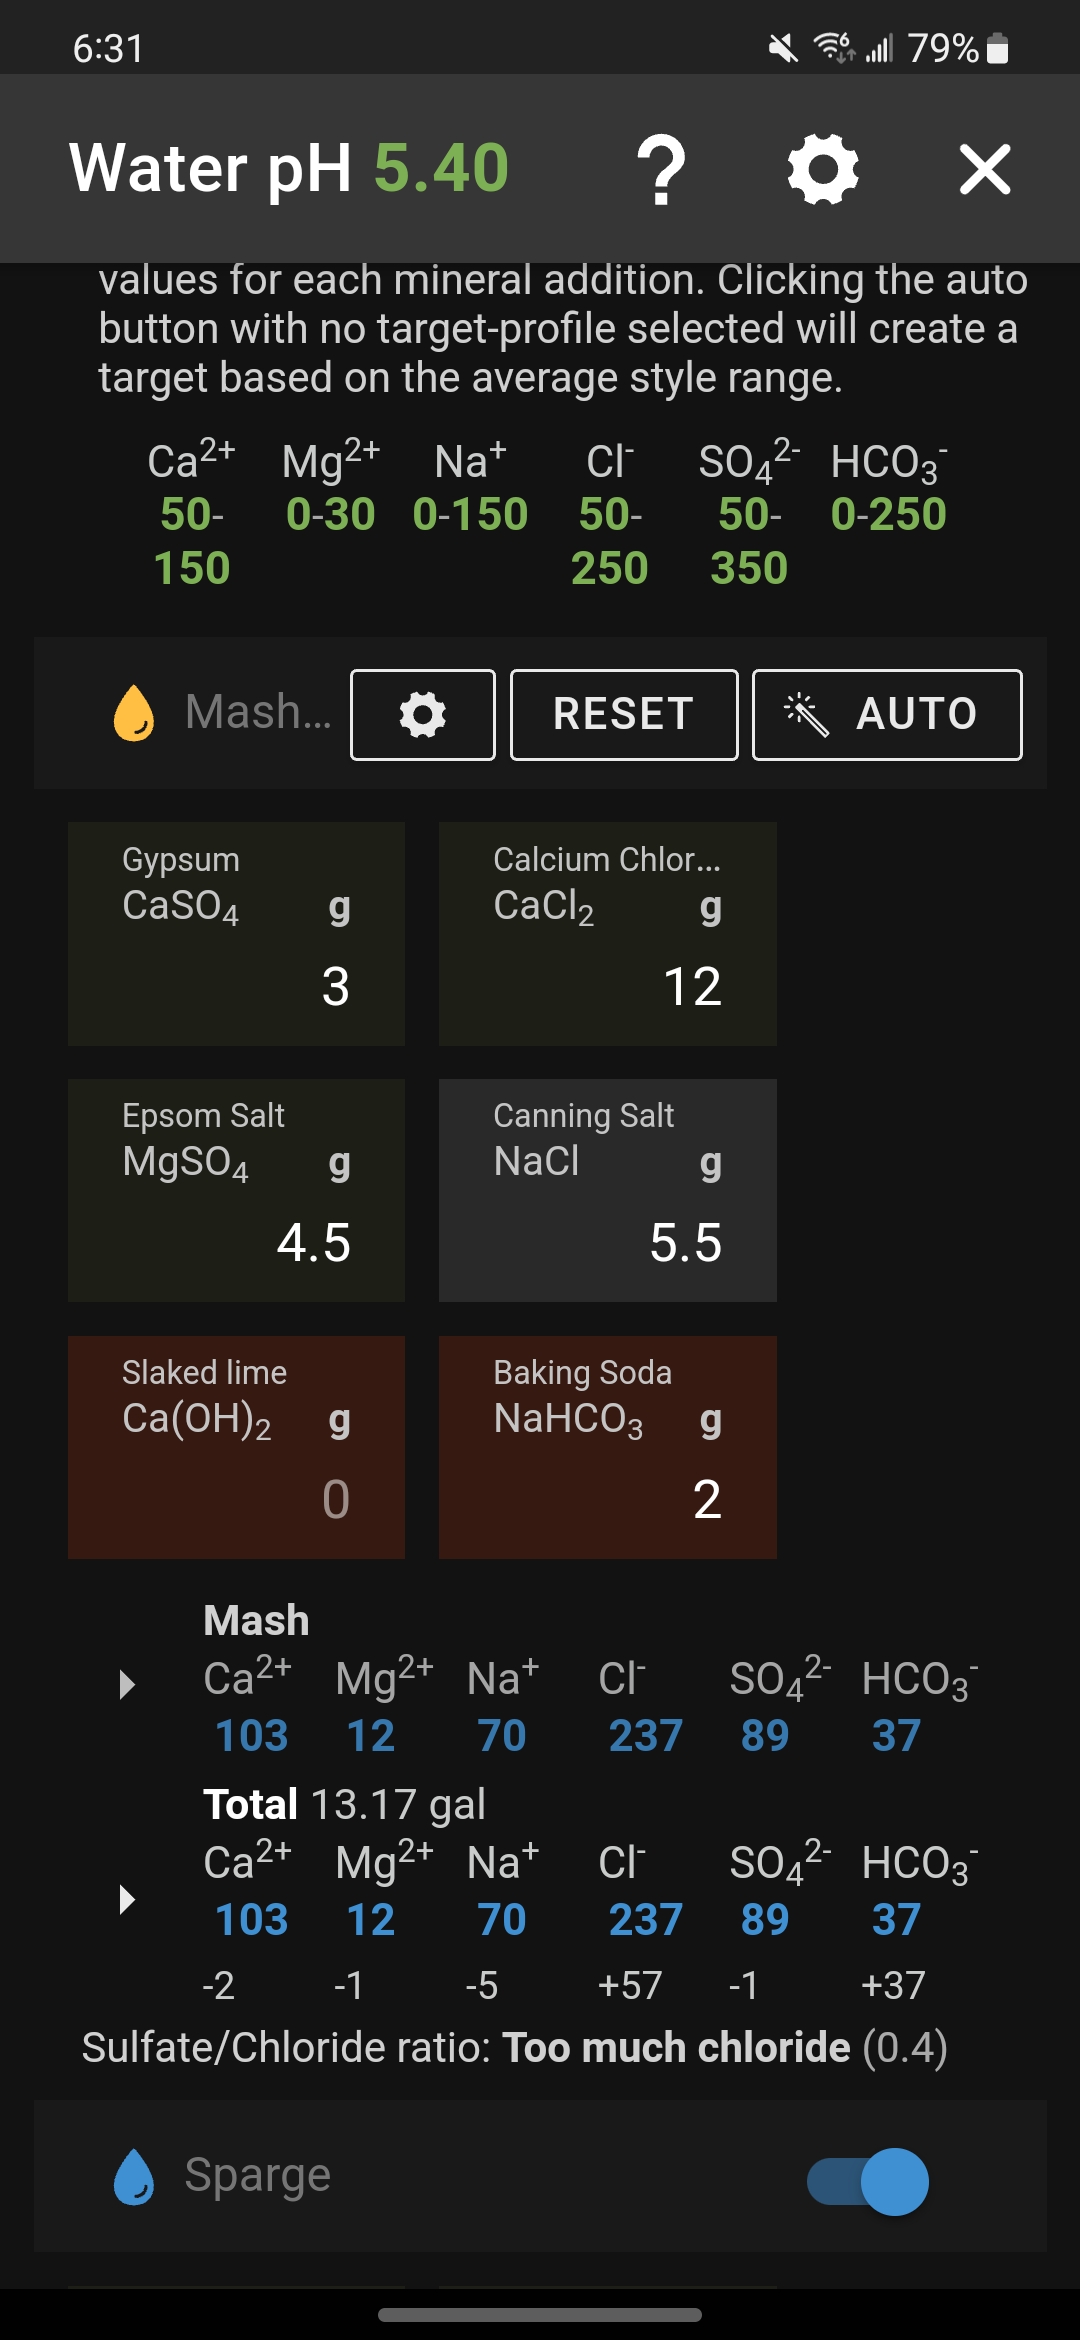Change Canning Salt NaCl amount
Viewport: 1080px width, 2340px height.
point(608,1190)
